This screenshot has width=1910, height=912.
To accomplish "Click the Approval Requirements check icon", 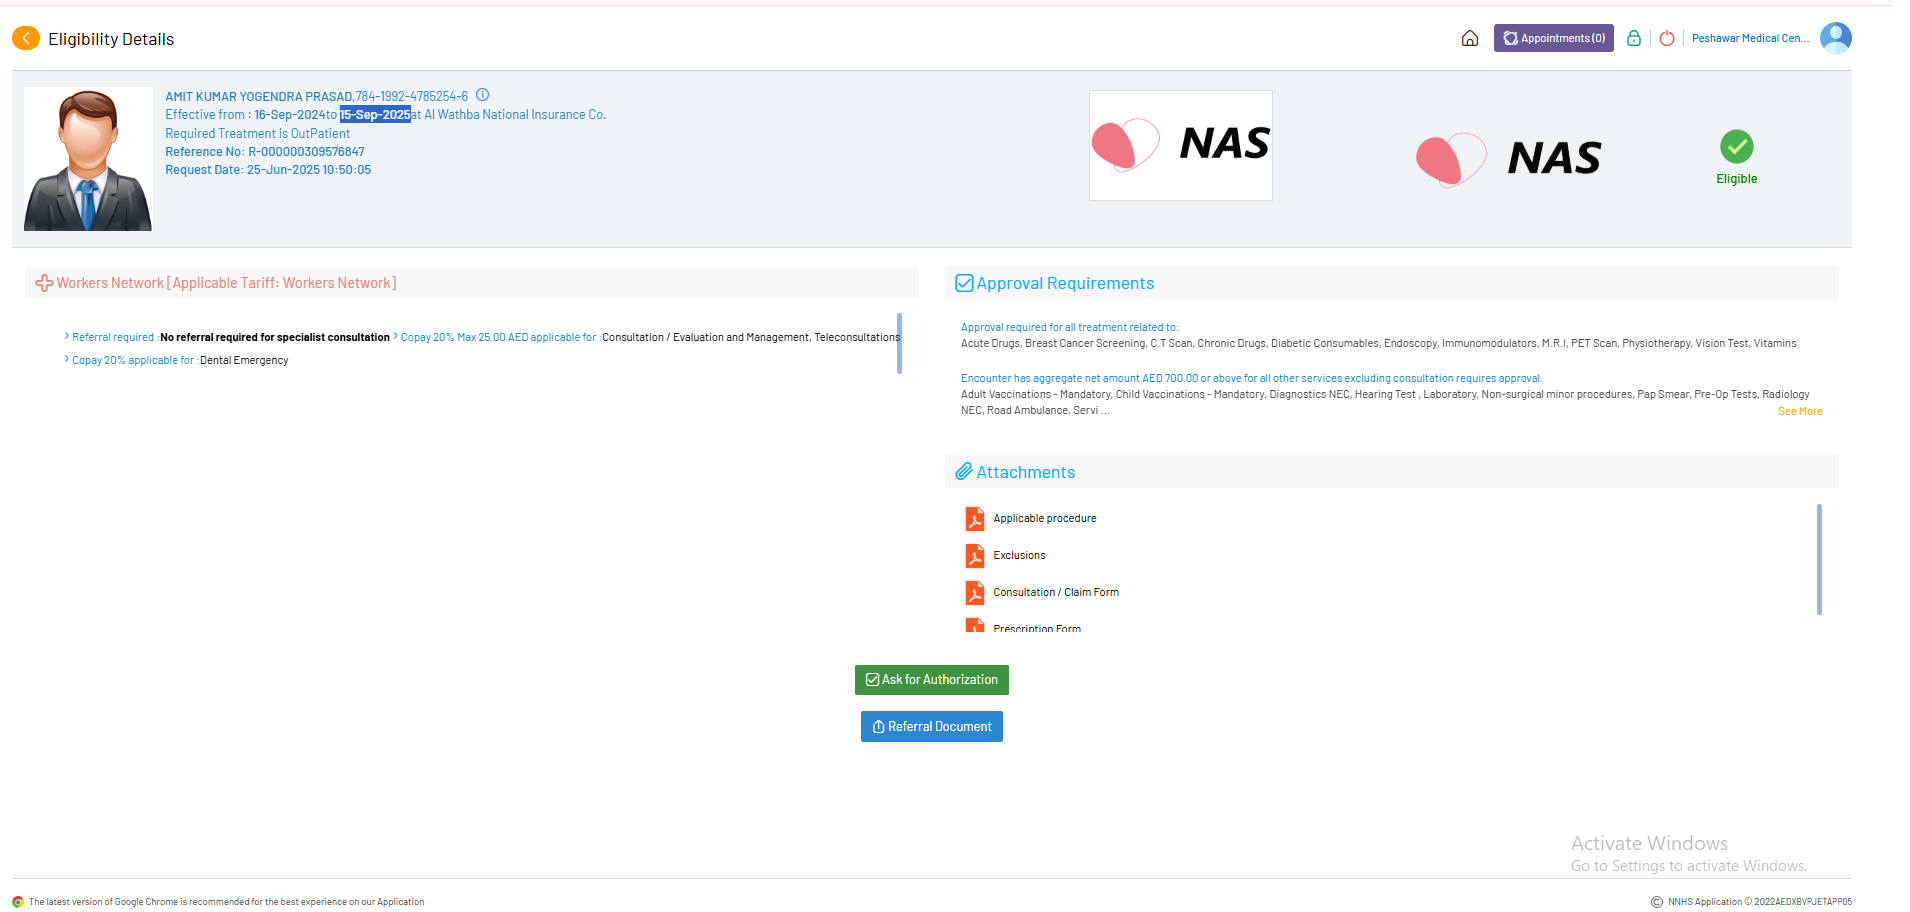I will tap(964, 283).
